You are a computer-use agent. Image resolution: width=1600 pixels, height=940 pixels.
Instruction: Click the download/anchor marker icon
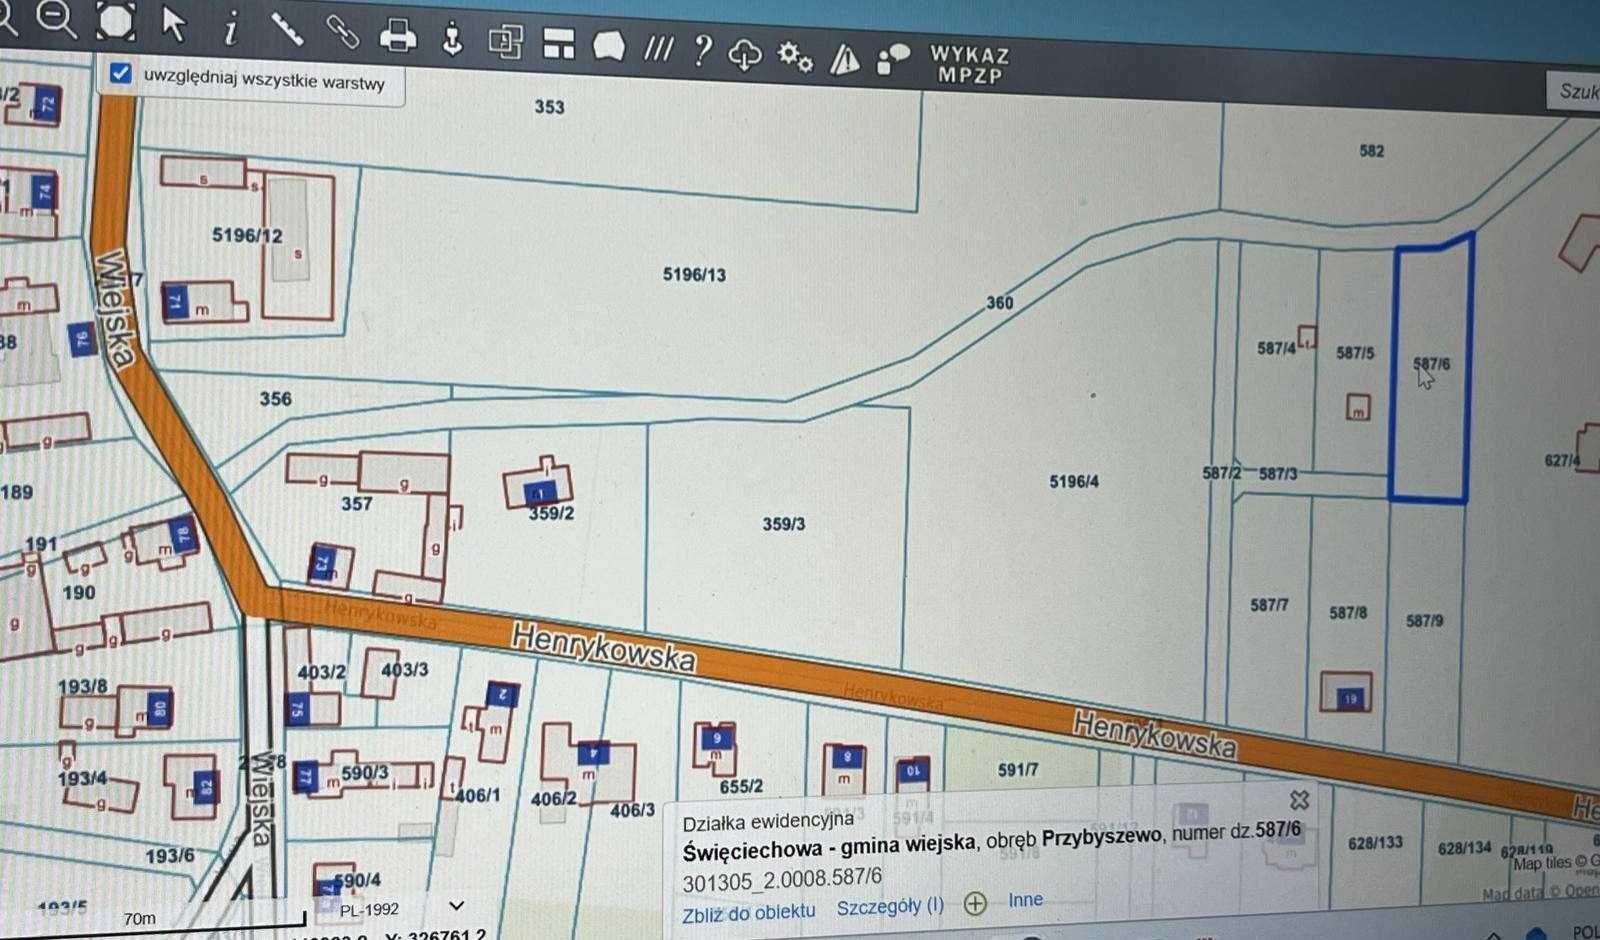pos(452,38)
